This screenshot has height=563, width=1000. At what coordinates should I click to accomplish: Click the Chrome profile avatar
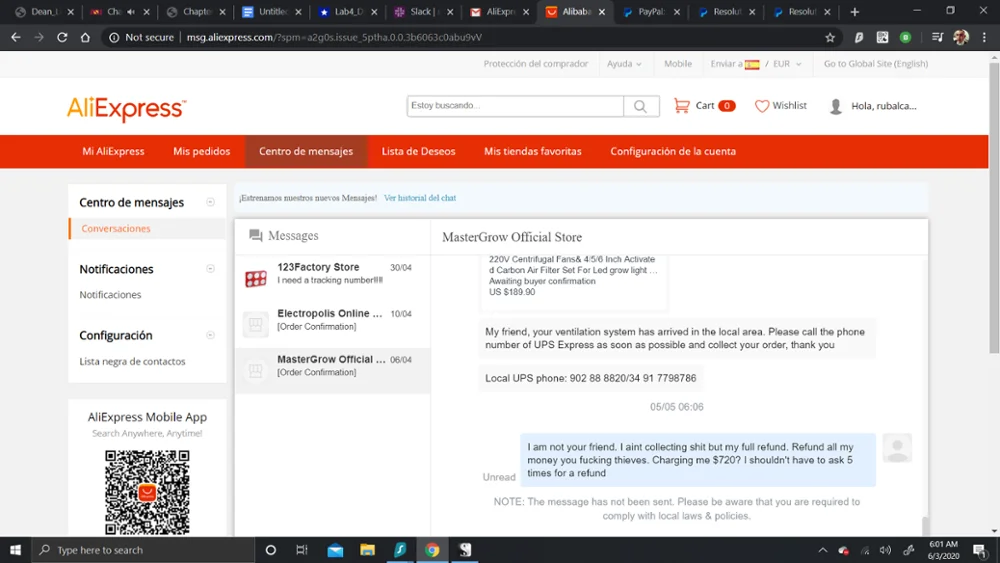tap(961, 38)
